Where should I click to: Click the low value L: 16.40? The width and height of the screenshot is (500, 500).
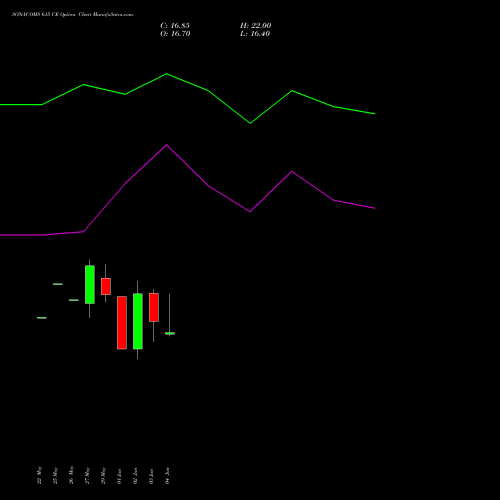(x=255, y=34)
